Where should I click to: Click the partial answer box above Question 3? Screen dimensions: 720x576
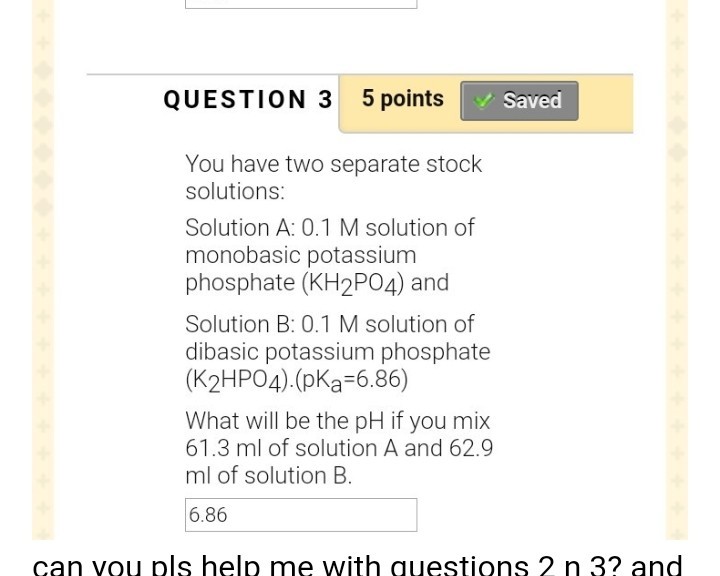[x=301, y=4]
